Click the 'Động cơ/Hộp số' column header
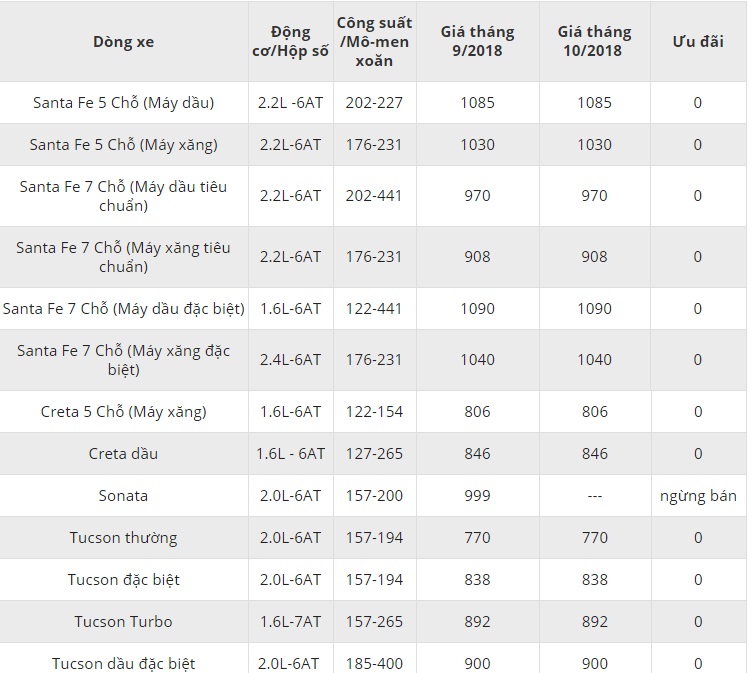752x673 pixels. 290,42
